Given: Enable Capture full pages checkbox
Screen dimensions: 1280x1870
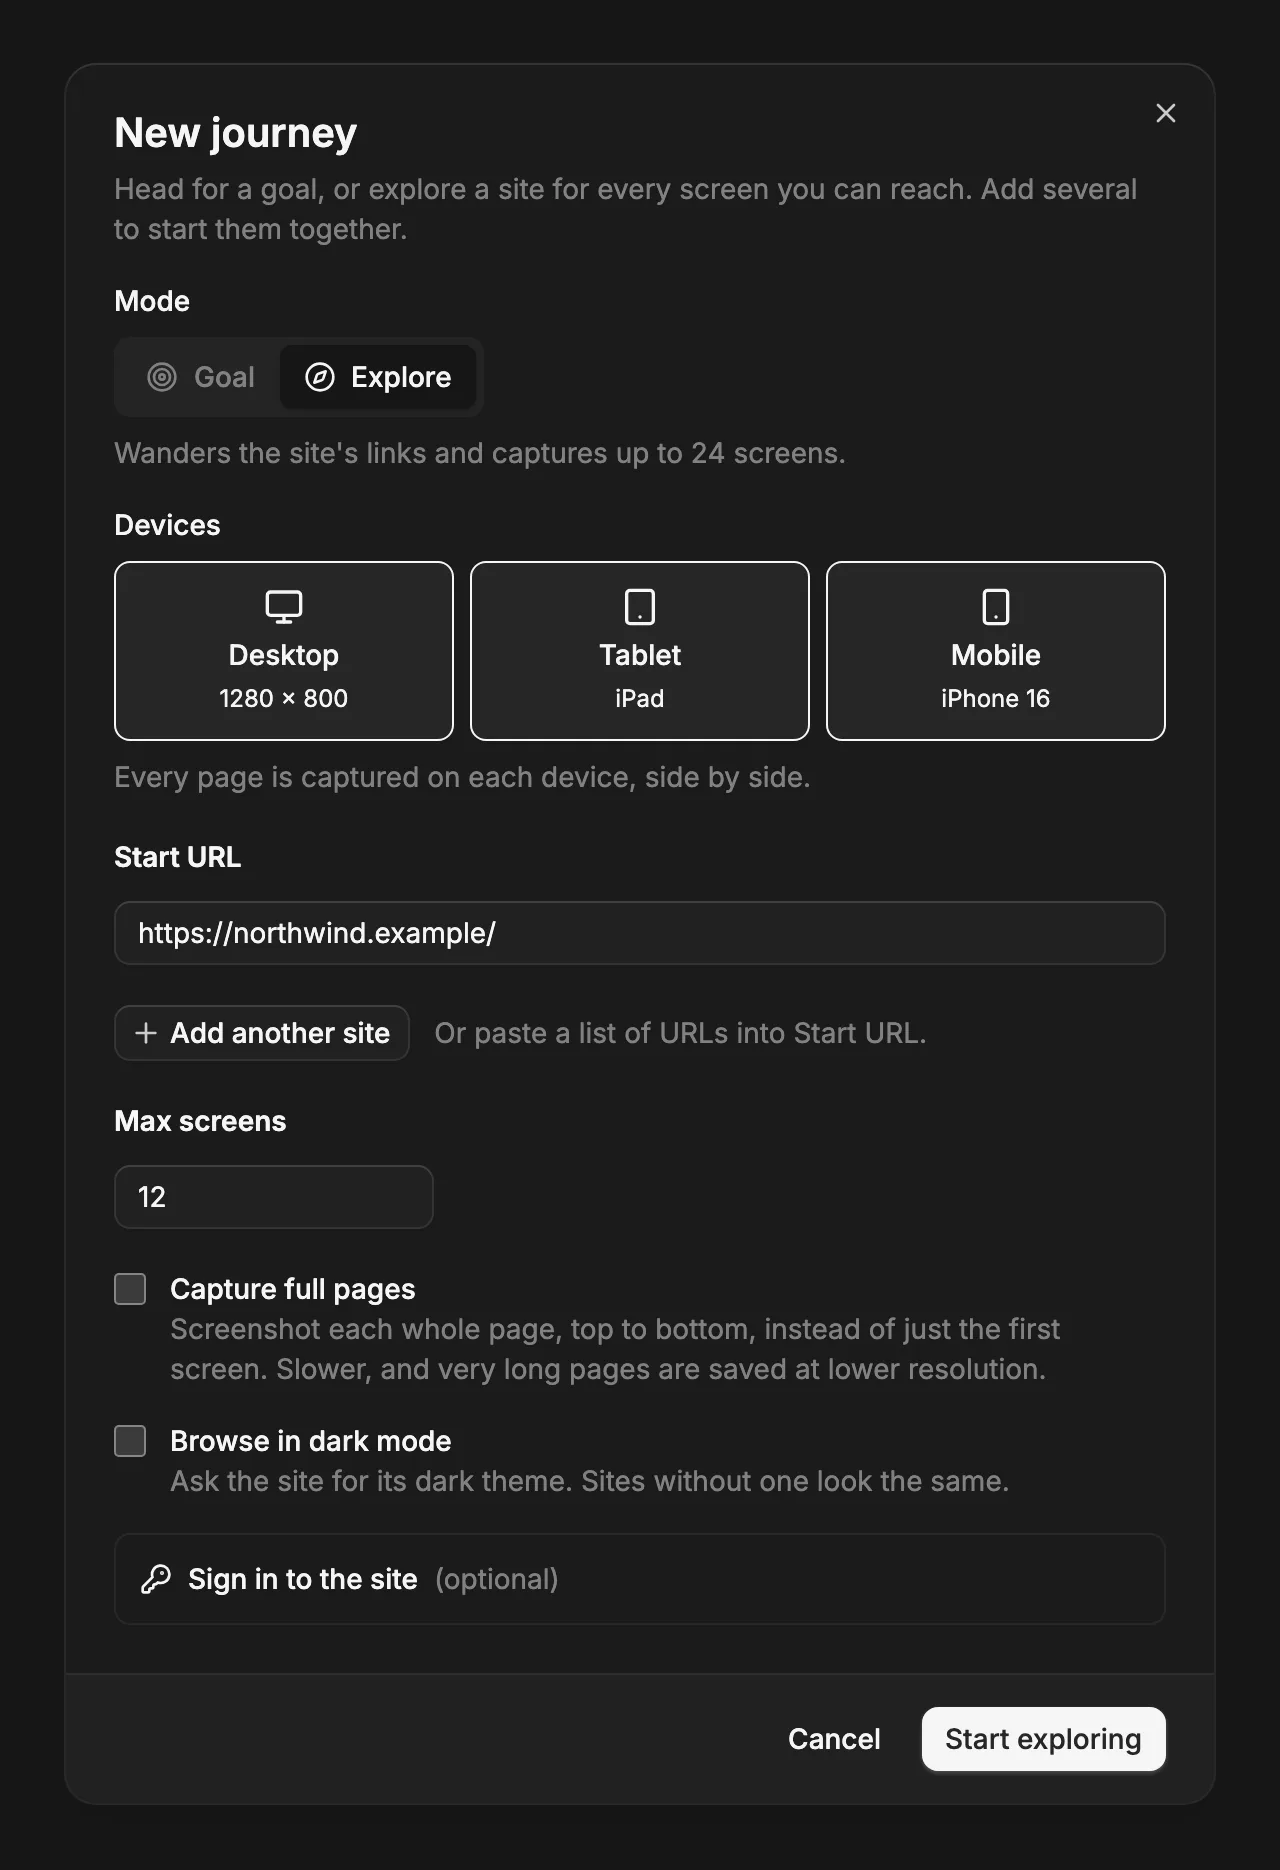Looking at the screenshot, I should (130, 1289).
